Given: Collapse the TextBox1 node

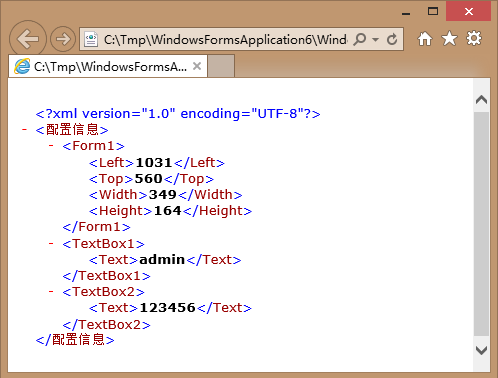Looking at the screenshot, I should [51, 243].
